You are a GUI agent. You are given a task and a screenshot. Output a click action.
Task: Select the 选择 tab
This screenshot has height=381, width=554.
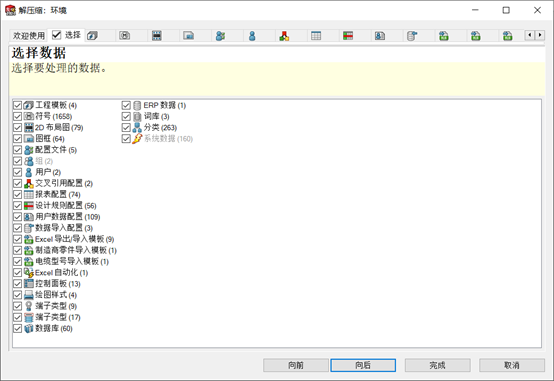point(66,35)
